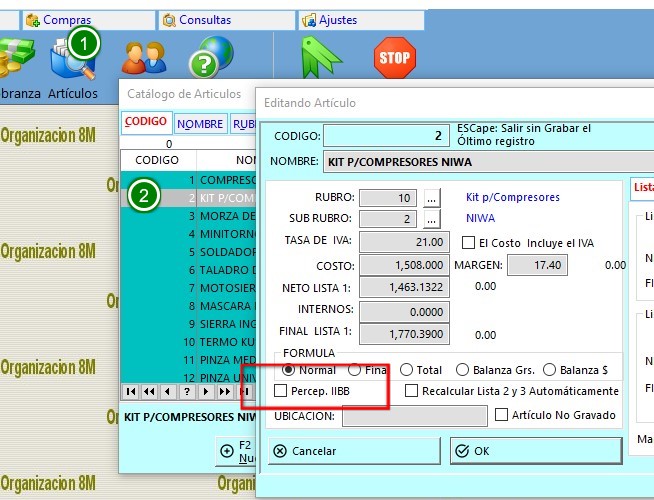Check El Costo Incluye el IVA
This screenshot has width=654, height=500.
click(468, 243)
